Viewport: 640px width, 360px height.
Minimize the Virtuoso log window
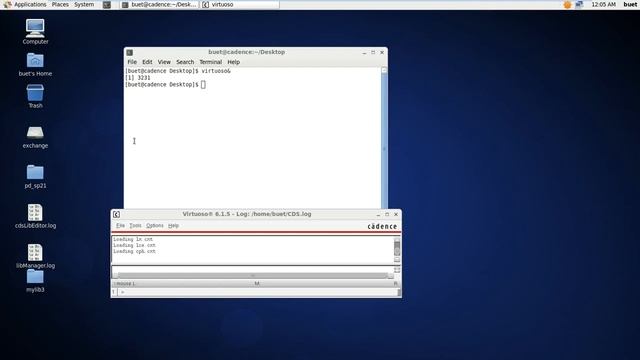378,214
